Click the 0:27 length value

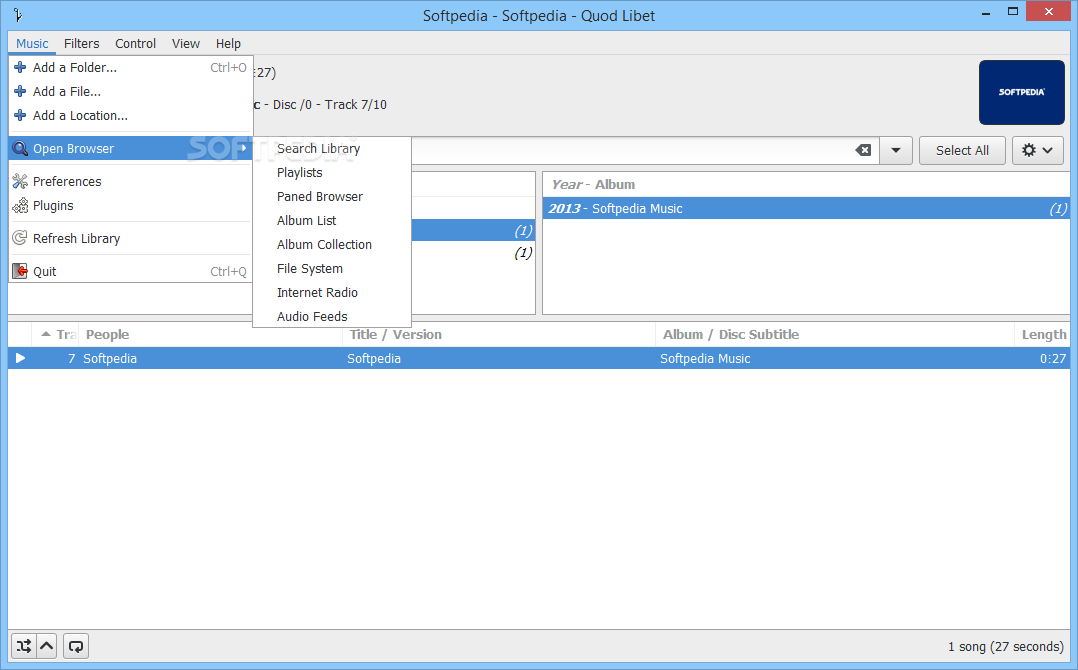point(1053,359)
